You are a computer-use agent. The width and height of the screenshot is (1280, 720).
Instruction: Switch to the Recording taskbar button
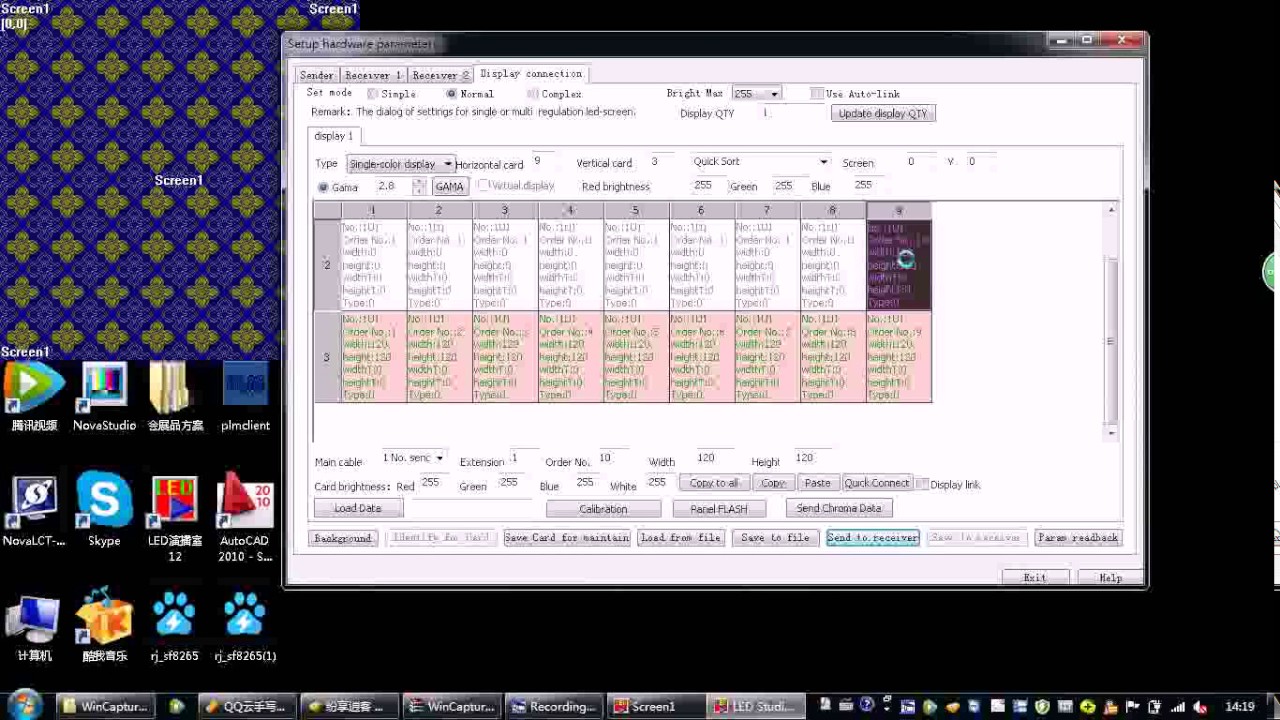click(553, 706)
